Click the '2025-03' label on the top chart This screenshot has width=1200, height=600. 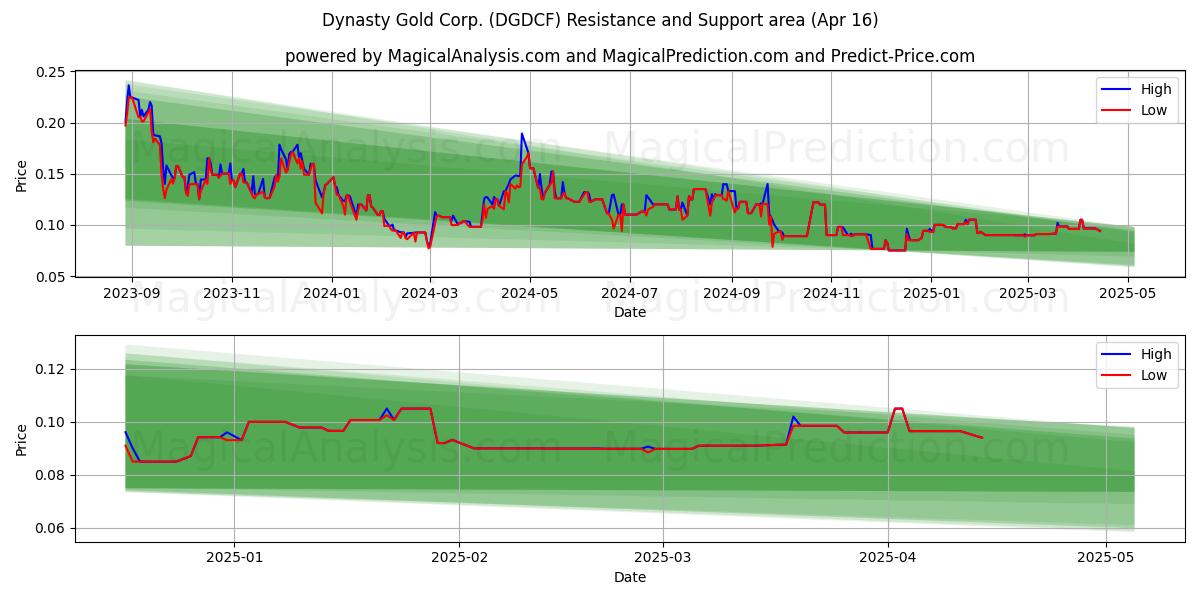[x=1027, y=294]
